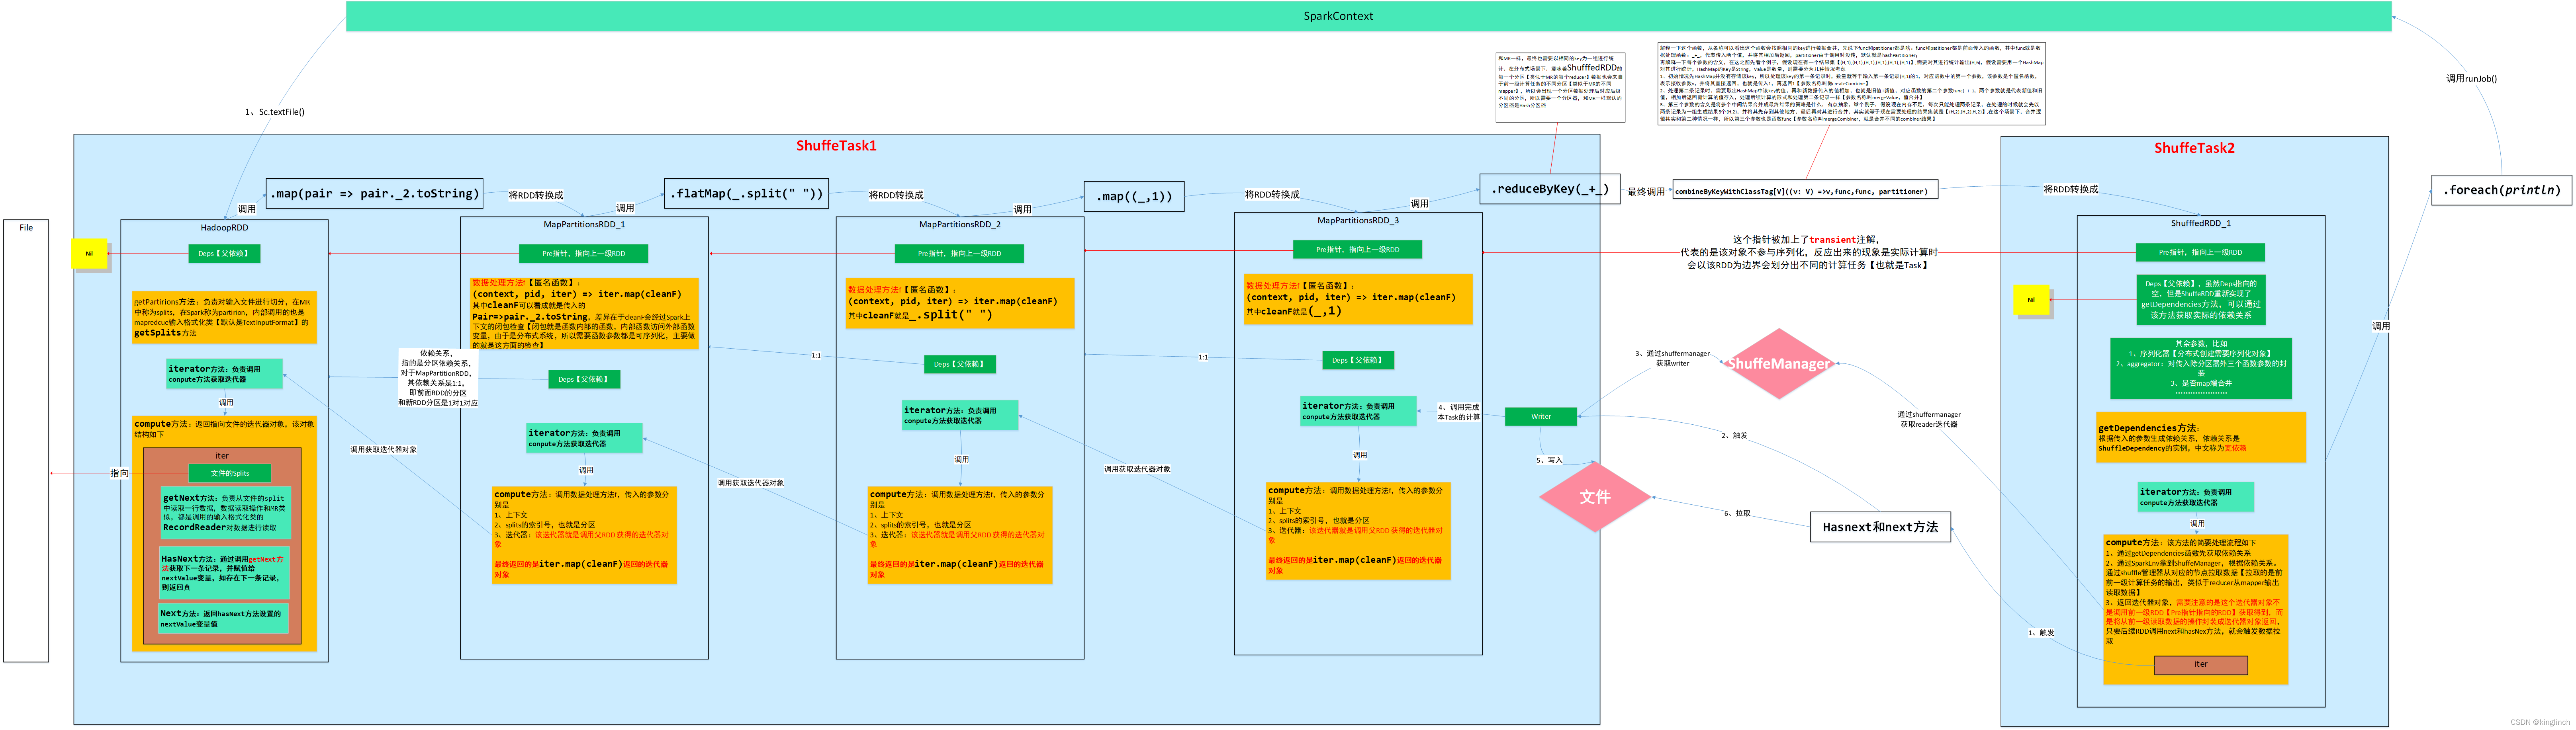This screenshot has width=2576, height=730.
Task: Click the ShuffeTask2 title text
Action: point(2194,148)
